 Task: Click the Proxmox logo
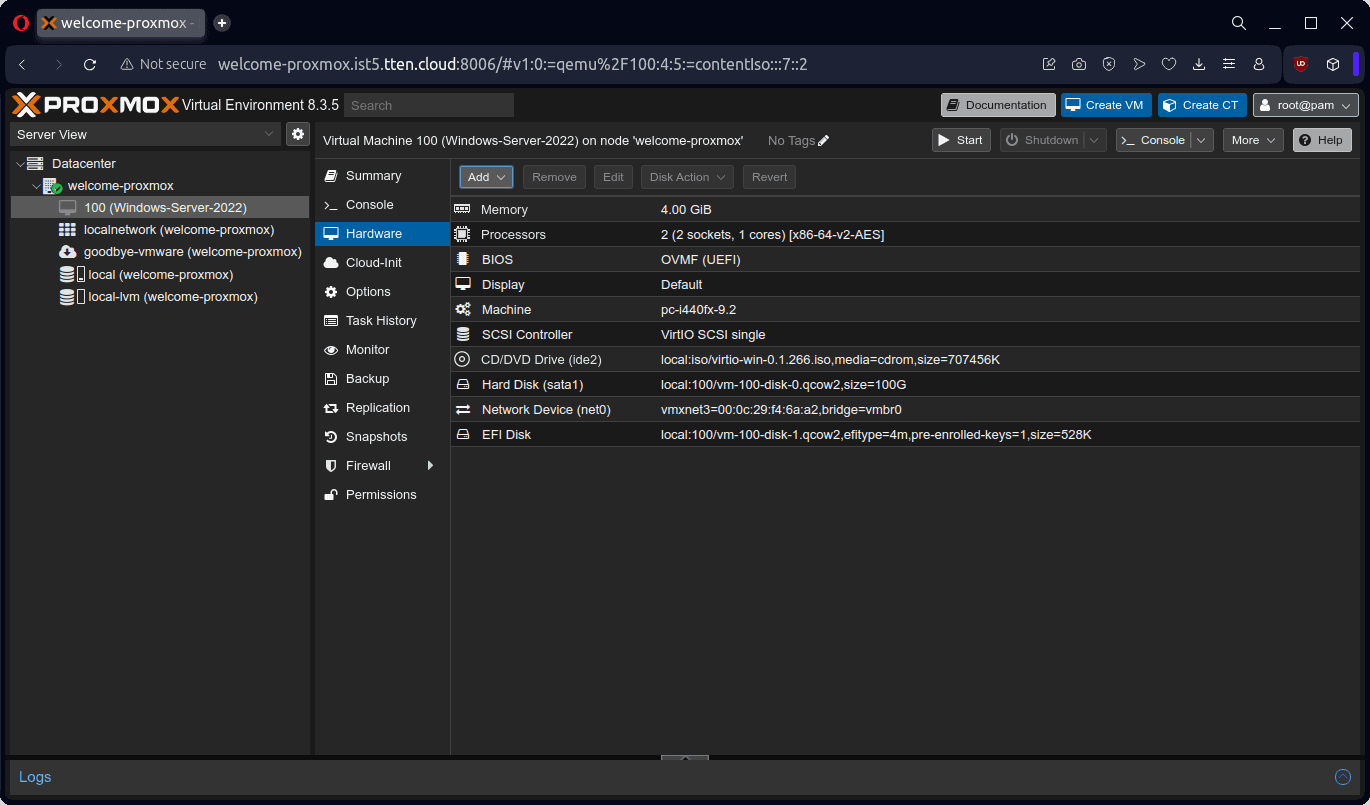tap(95, 105)
